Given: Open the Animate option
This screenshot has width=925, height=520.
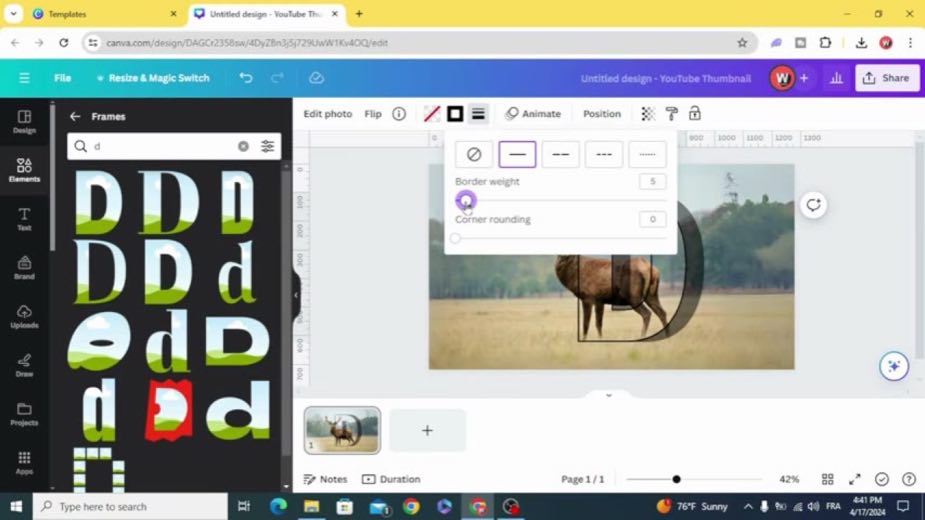Looking at the screenshot, I should pyautogui.click(x=533, y=113).
